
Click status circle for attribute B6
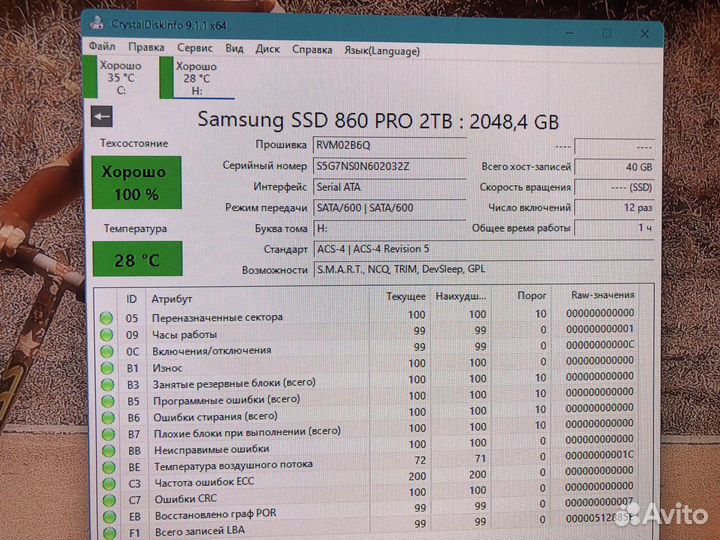tap(108, 417)
